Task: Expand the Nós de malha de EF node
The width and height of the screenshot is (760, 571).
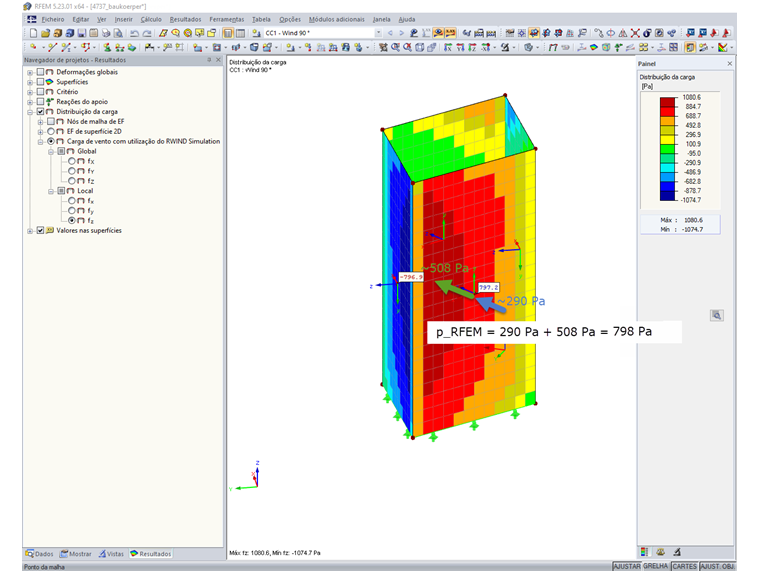Action: point(41,122)
